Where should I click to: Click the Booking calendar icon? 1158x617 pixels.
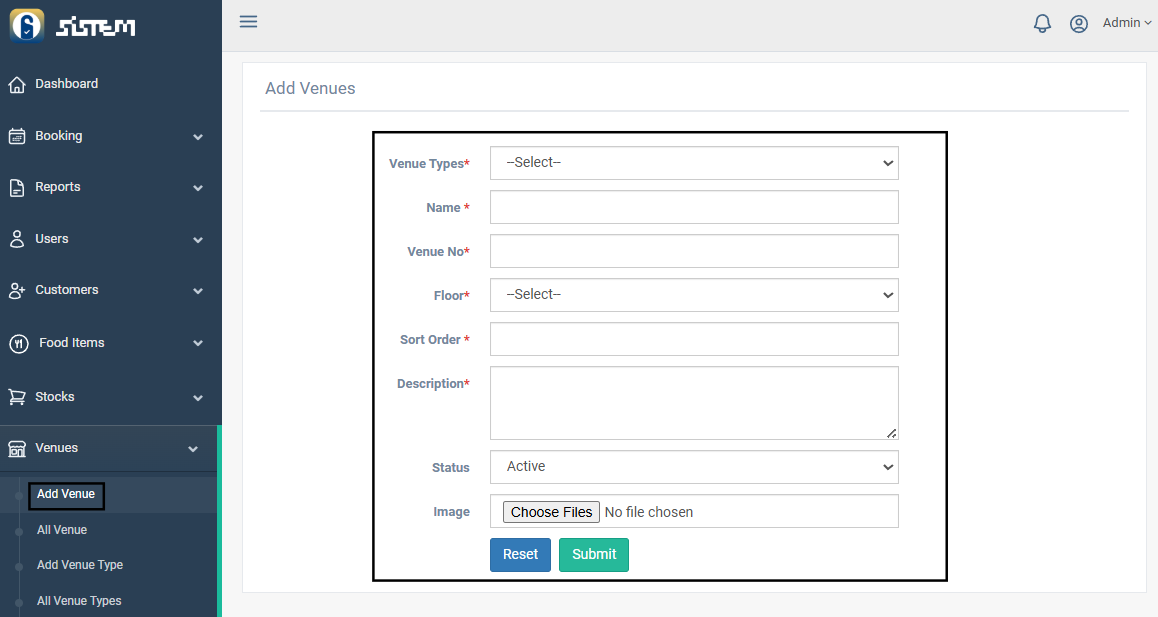click(17, 136)
